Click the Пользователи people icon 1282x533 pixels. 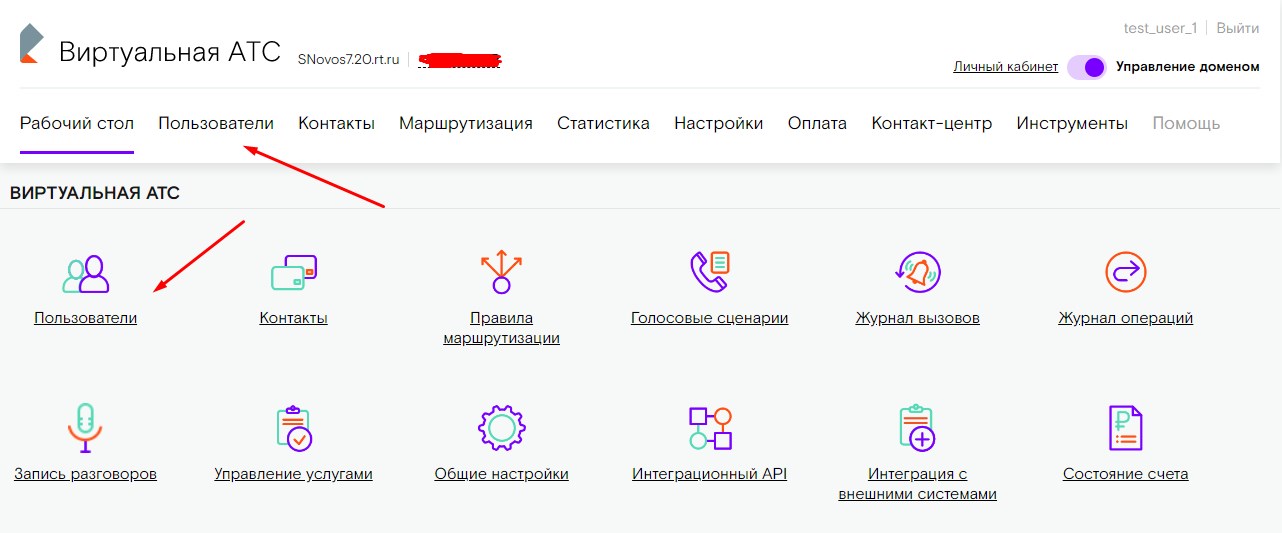coord(85,273)
